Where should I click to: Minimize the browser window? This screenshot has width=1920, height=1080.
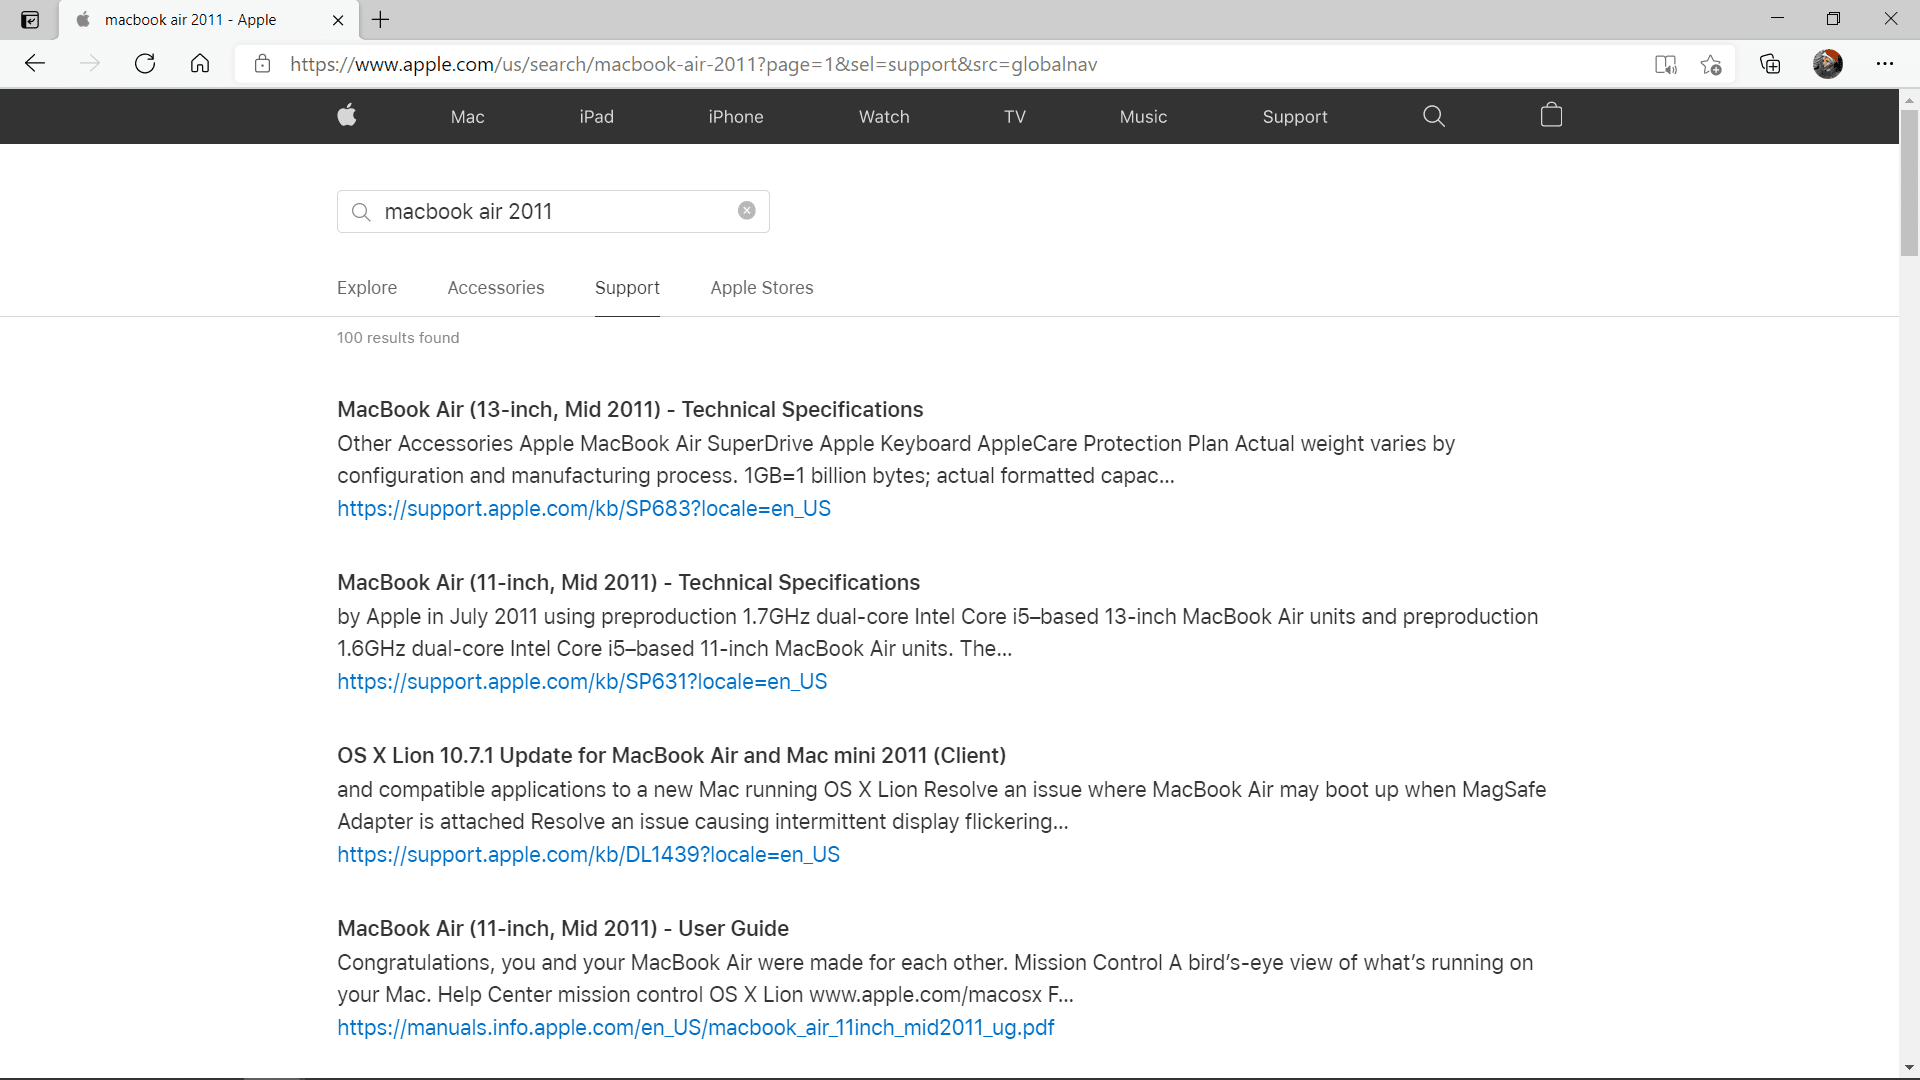pos(1777,19)
